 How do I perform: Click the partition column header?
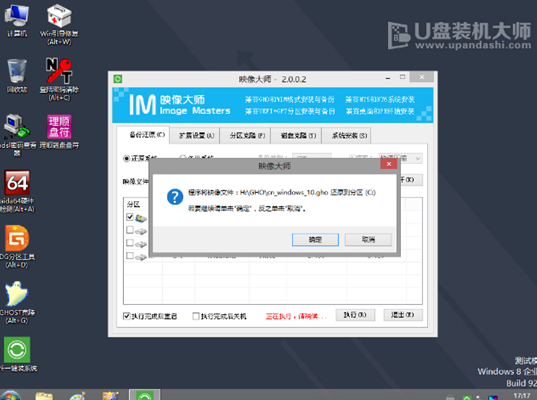[133, 204]
